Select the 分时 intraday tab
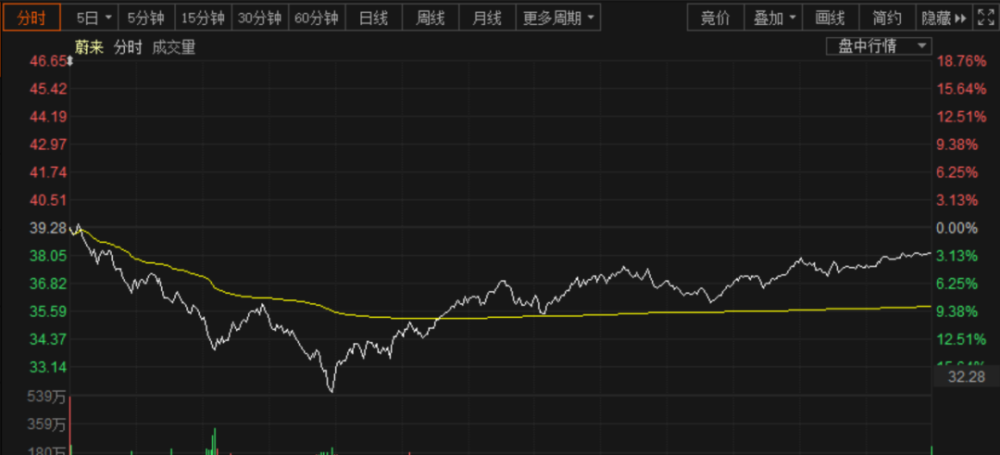Image resolution: width=1000 pixels, height=455 pixels. [x=32, y=18]
